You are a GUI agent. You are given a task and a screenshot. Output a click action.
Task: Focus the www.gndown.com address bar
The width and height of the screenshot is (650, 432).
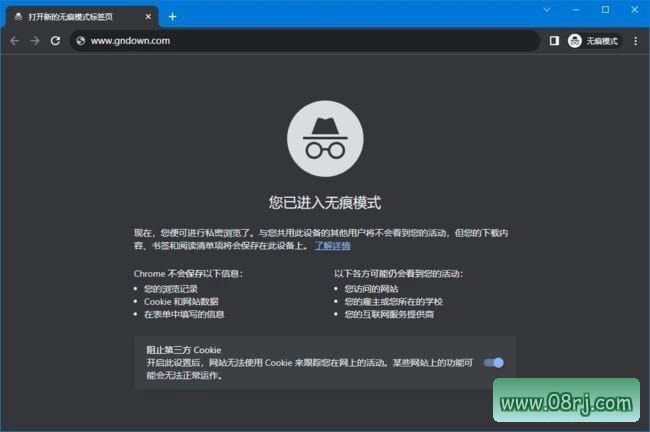pyautogui.click(x=305, y=41)
